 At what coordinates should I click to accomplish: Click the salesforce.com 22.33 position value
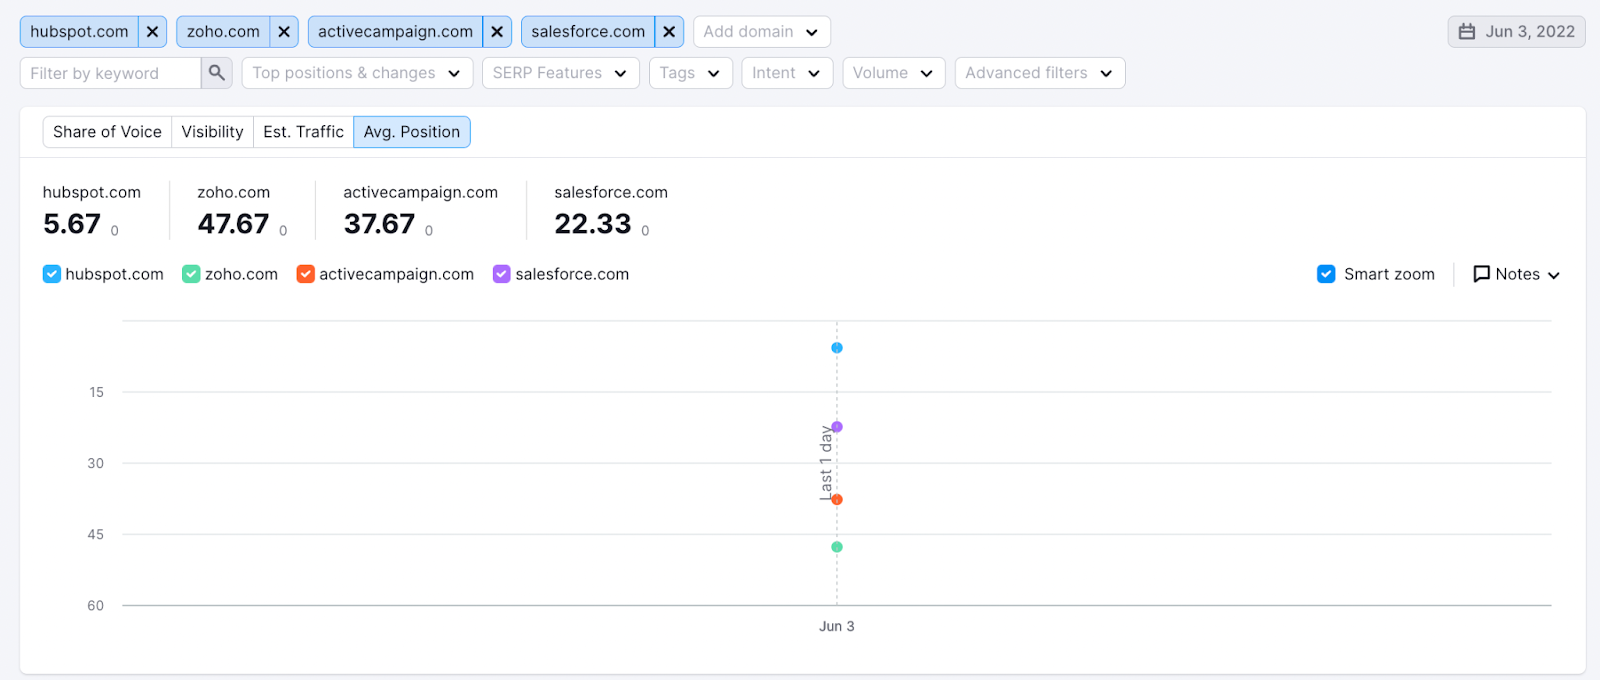(x=593, y=224)
